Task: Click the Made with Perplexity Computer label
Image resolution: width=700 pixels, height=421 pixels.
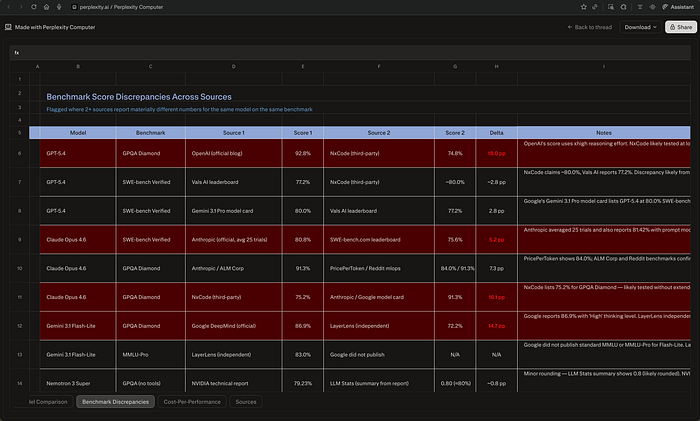Action: pos(55,27)
